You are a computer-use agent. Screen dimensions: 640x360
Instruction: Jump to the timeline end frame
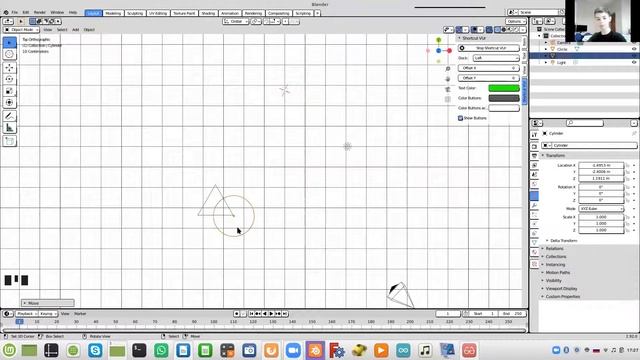pyautogui.click(x=285, y=313)
